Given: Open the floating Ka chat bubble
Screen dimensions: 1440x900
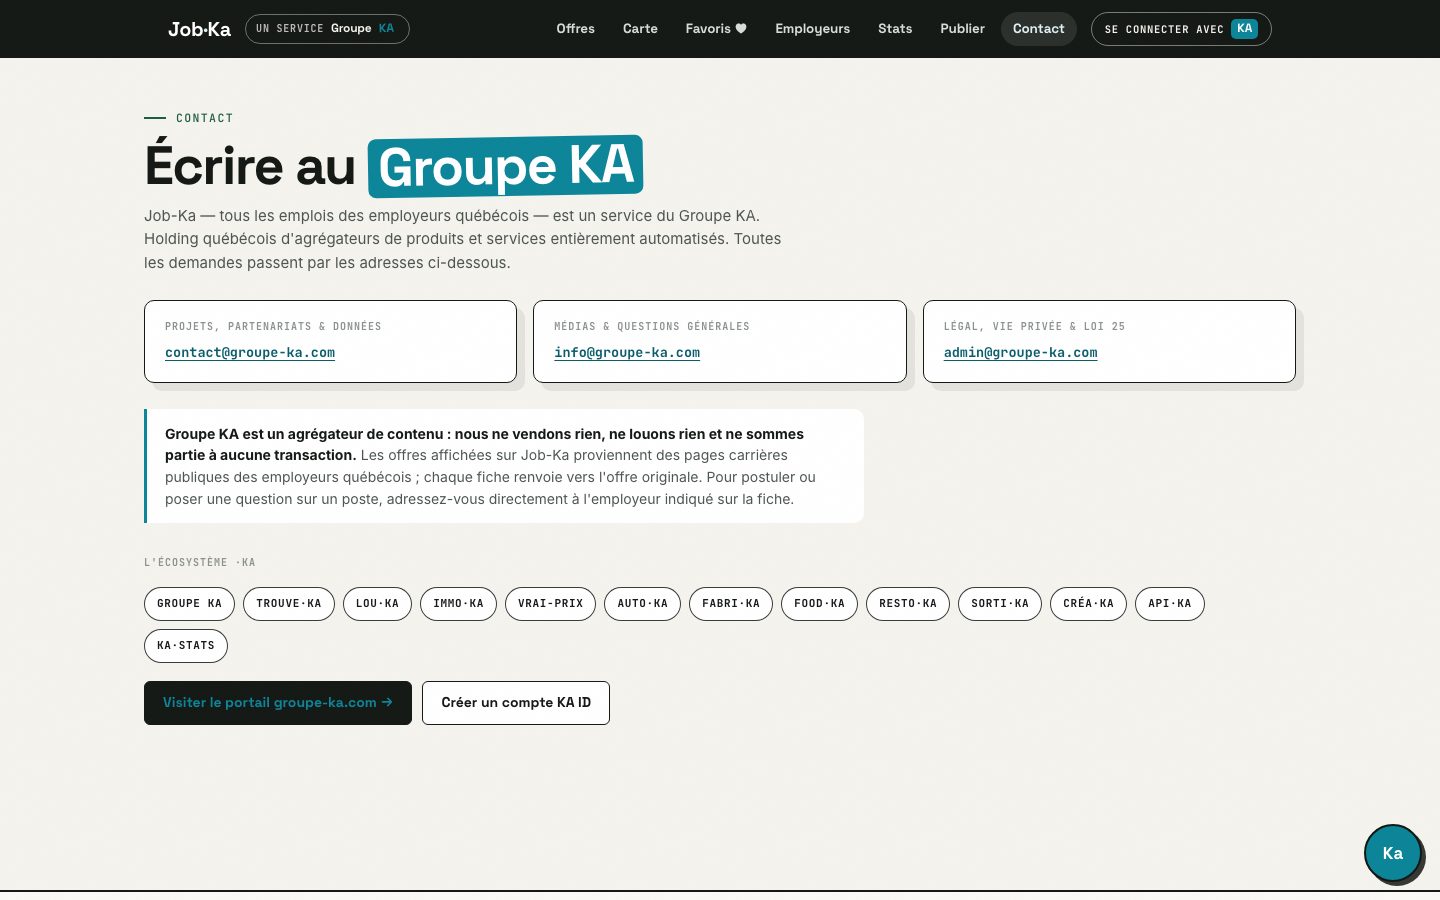Looking at the screenshot, I should click(x=1392, y=853).
